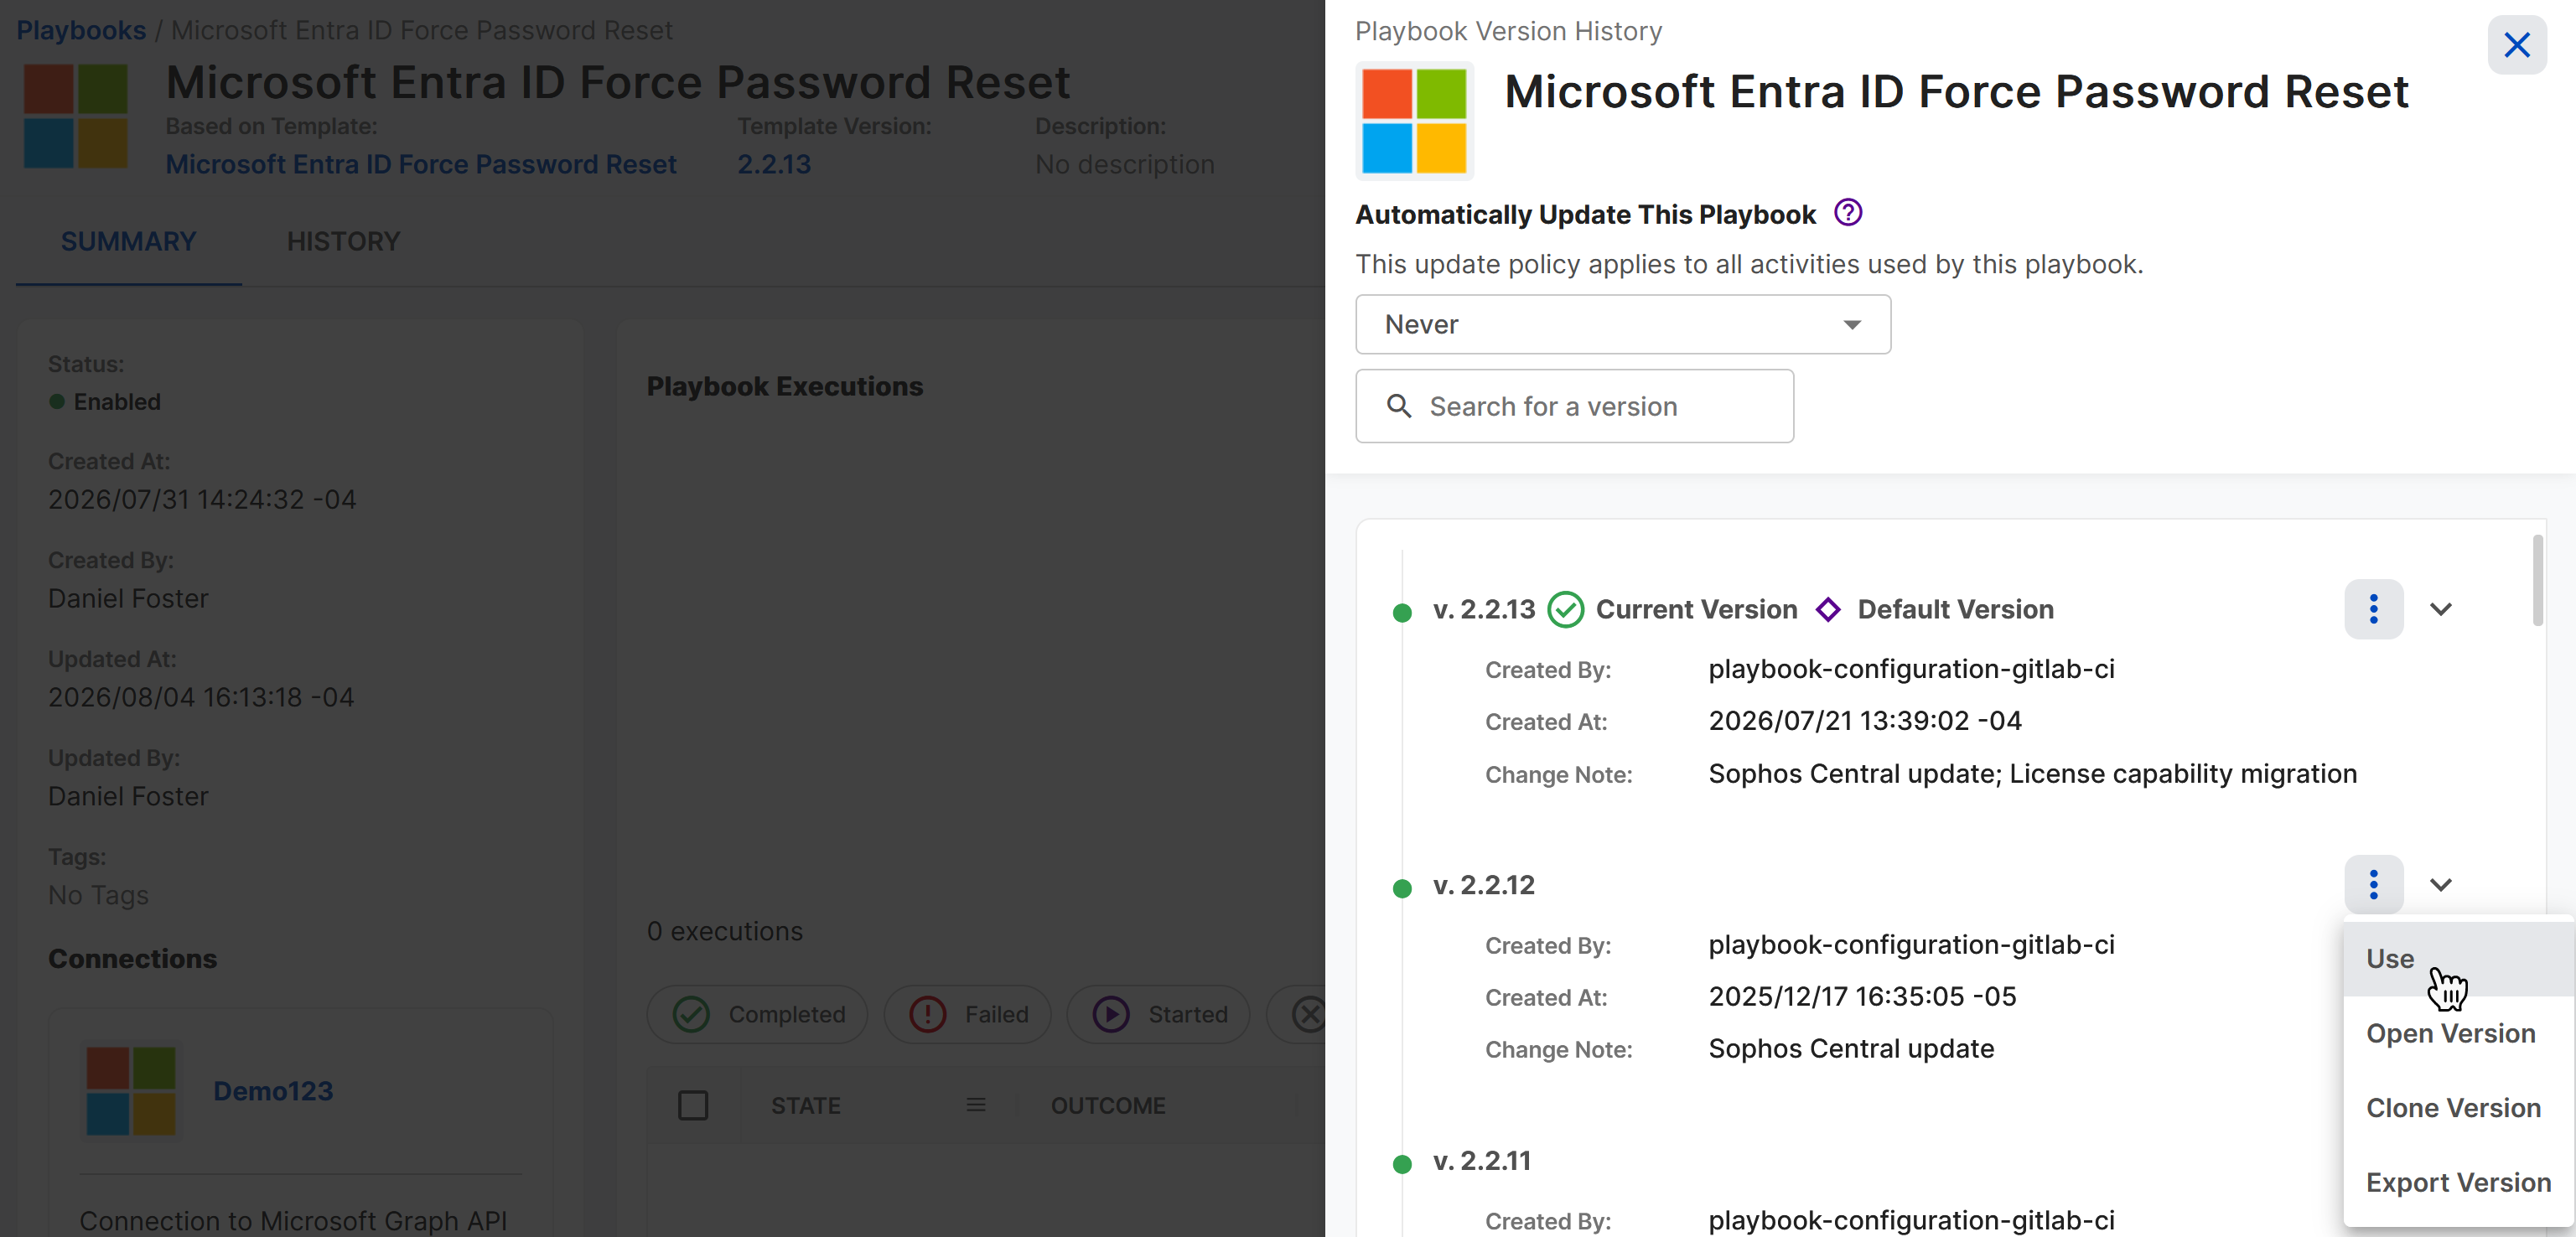Select Export Version in the menu

[x=2458, y=1182]
